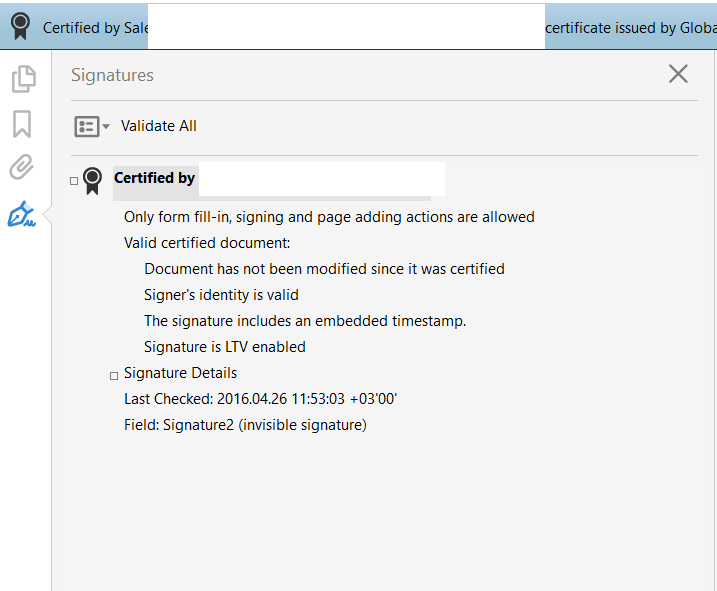Click the Signature Details label
Image resolution: width=717 pixels, height=591 pixels.
pos(181,373)
